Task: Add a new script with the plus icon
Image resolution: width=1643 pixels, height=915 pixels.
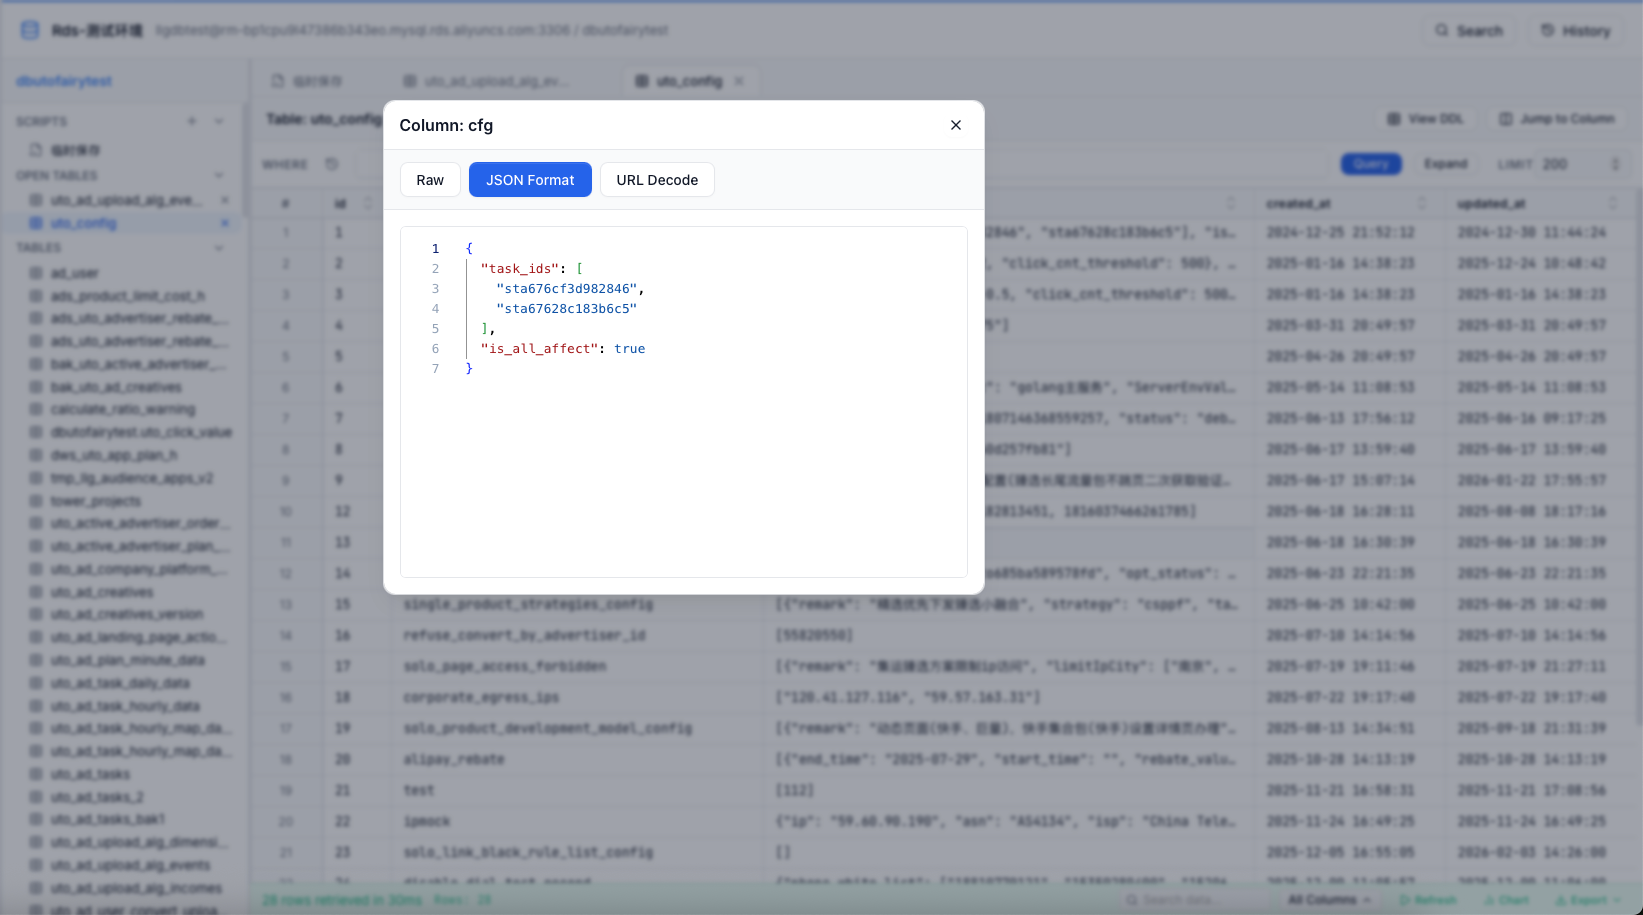Action: [192, 120]
